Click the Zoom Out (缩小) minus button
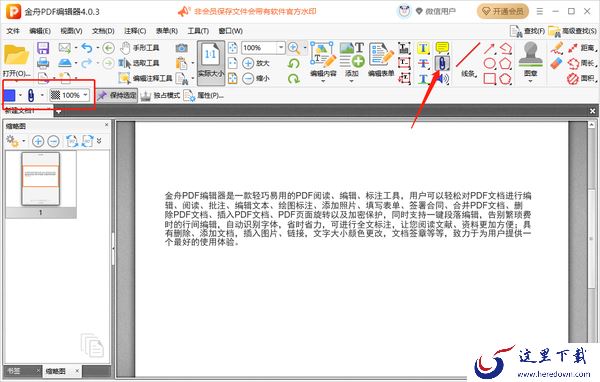The height and width of the screenshot is (382, 600). [x=256, y=78]
